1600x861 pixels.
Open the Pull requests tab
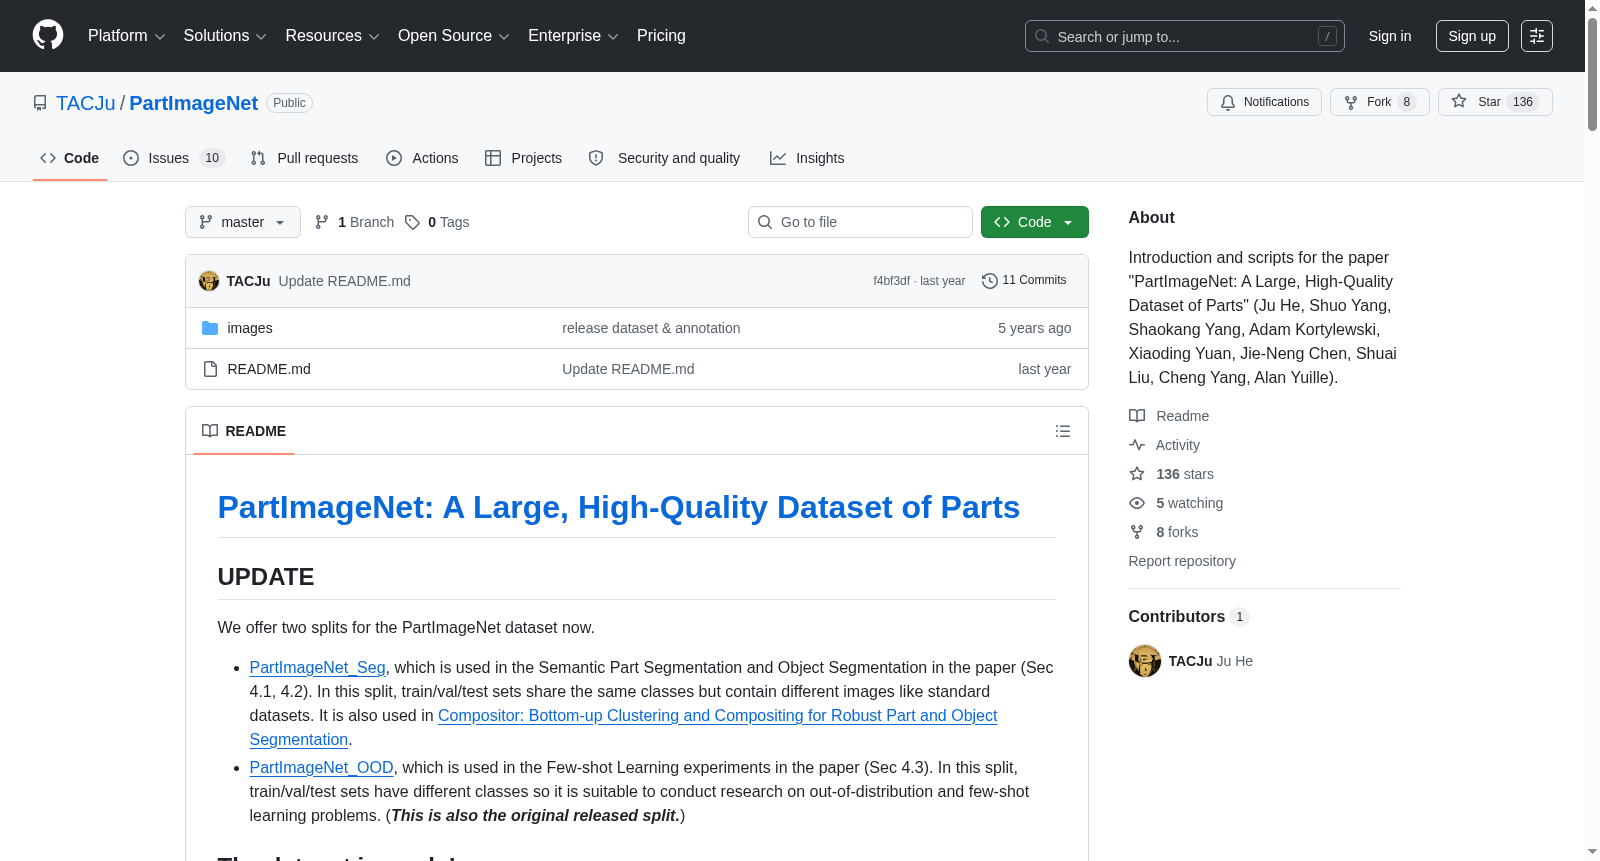coord(304,158)
